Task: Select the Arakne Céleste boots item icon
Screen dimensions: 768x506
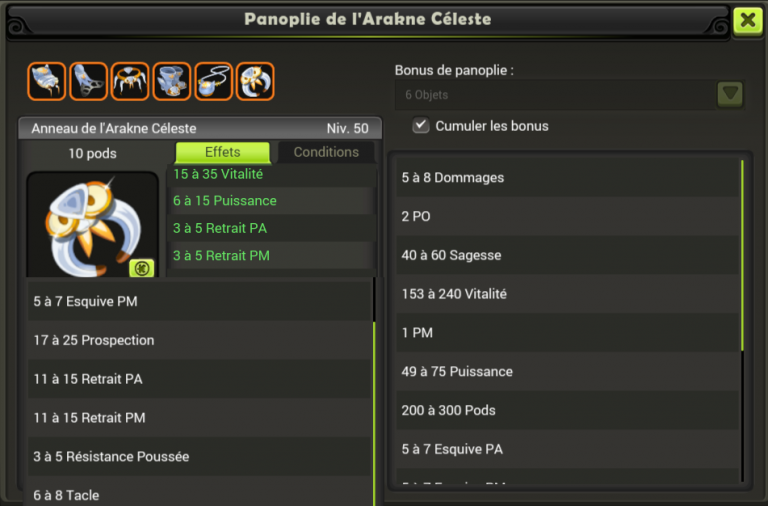Action: (x=171, y=81)
